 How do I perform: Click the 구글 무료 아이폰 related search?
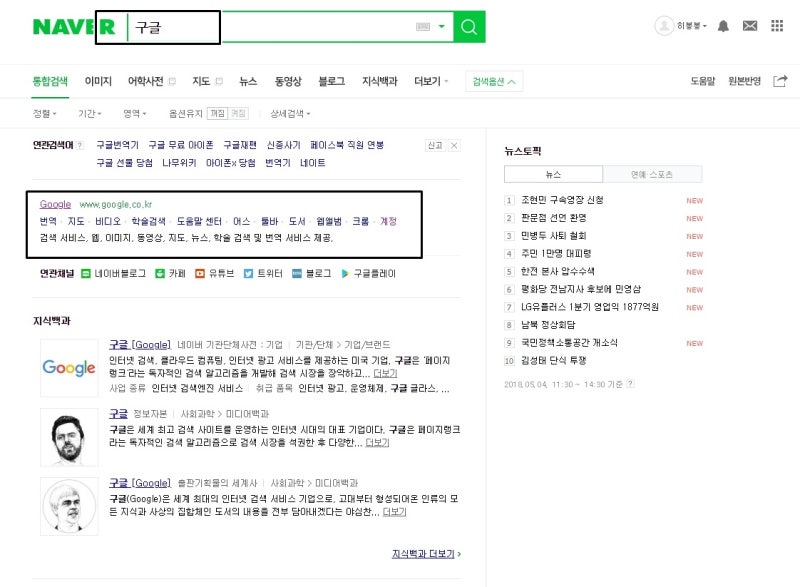pos(181,145)
